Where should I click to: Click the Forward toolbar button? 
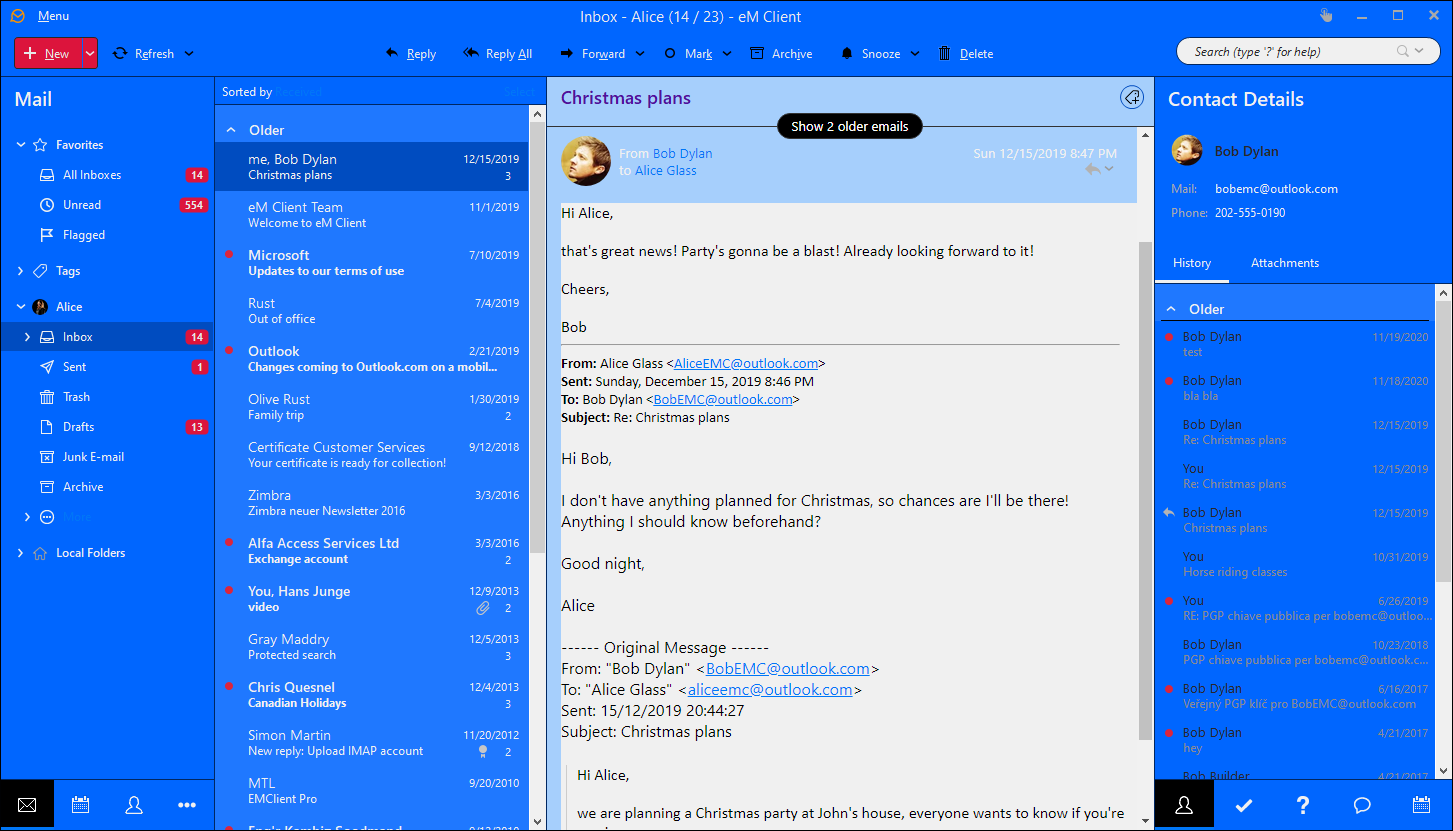click(x=592, y=54)
